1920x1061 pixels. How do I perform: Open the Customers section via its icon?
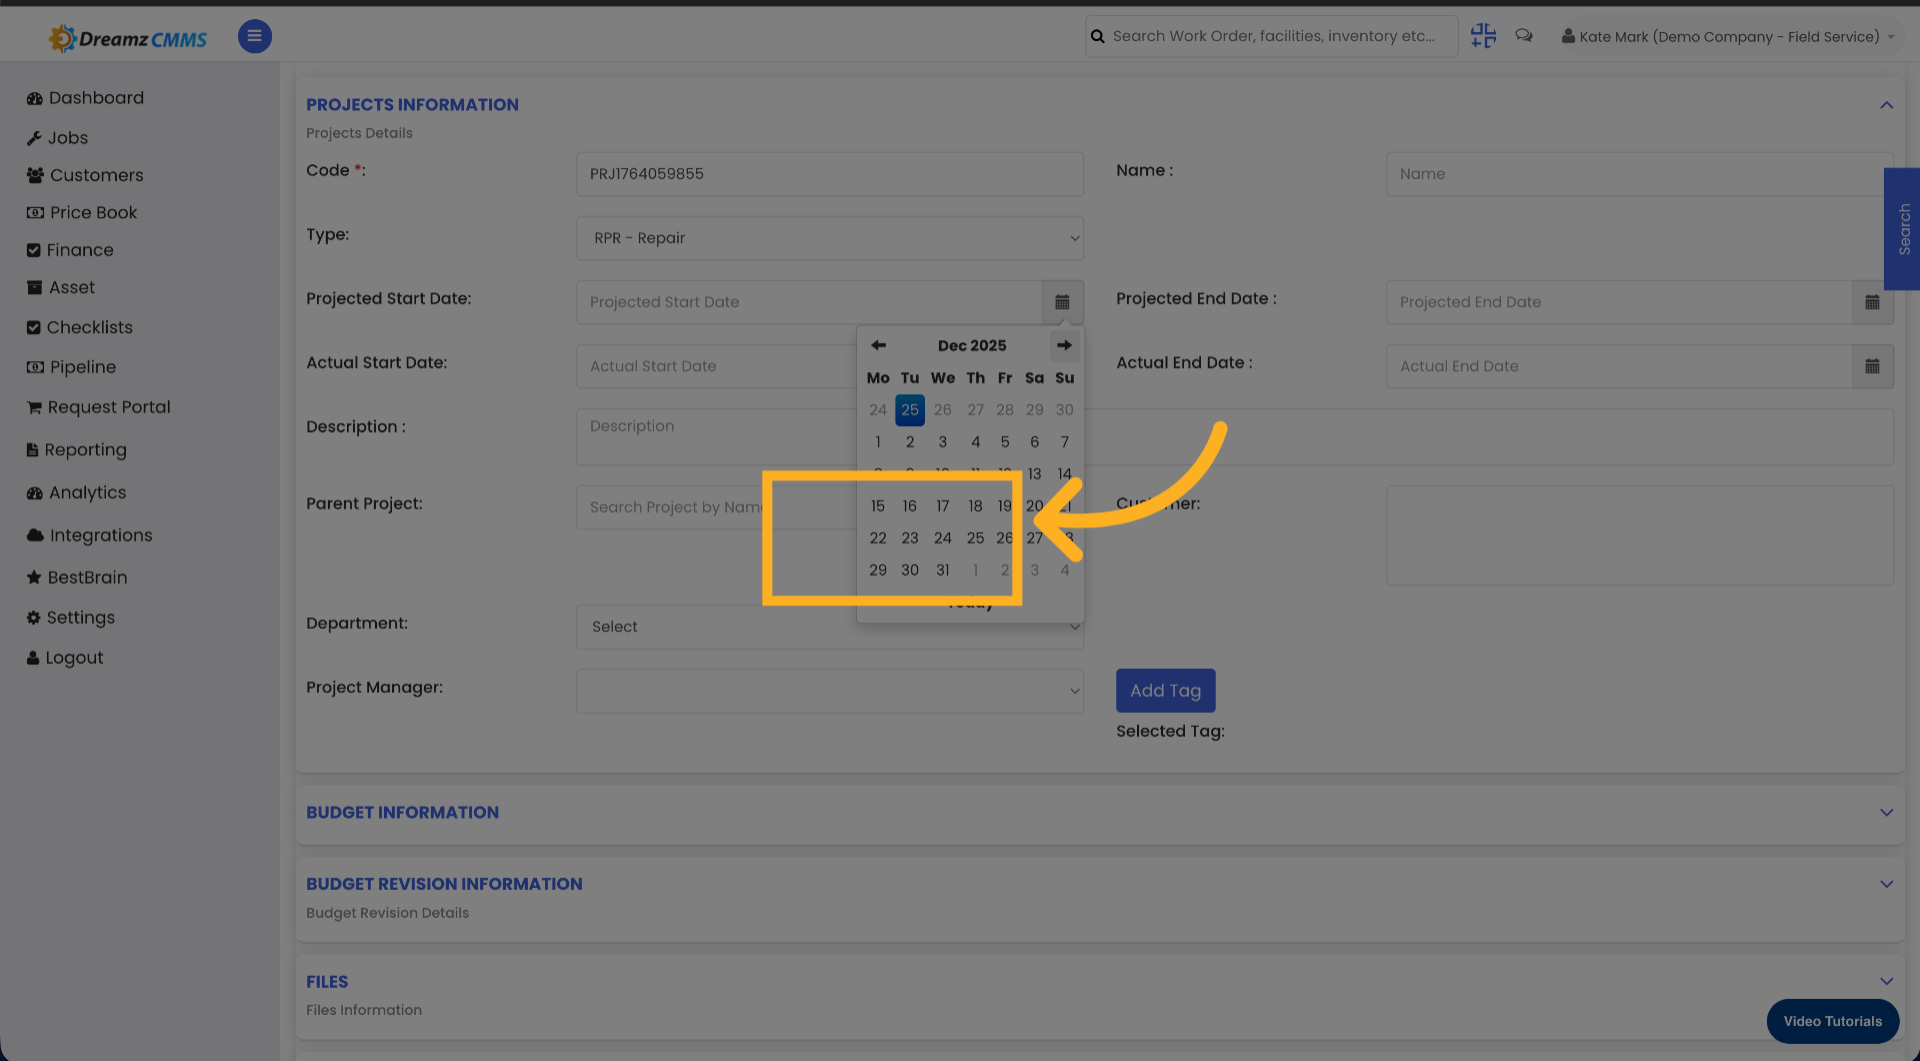pos(35,175)
